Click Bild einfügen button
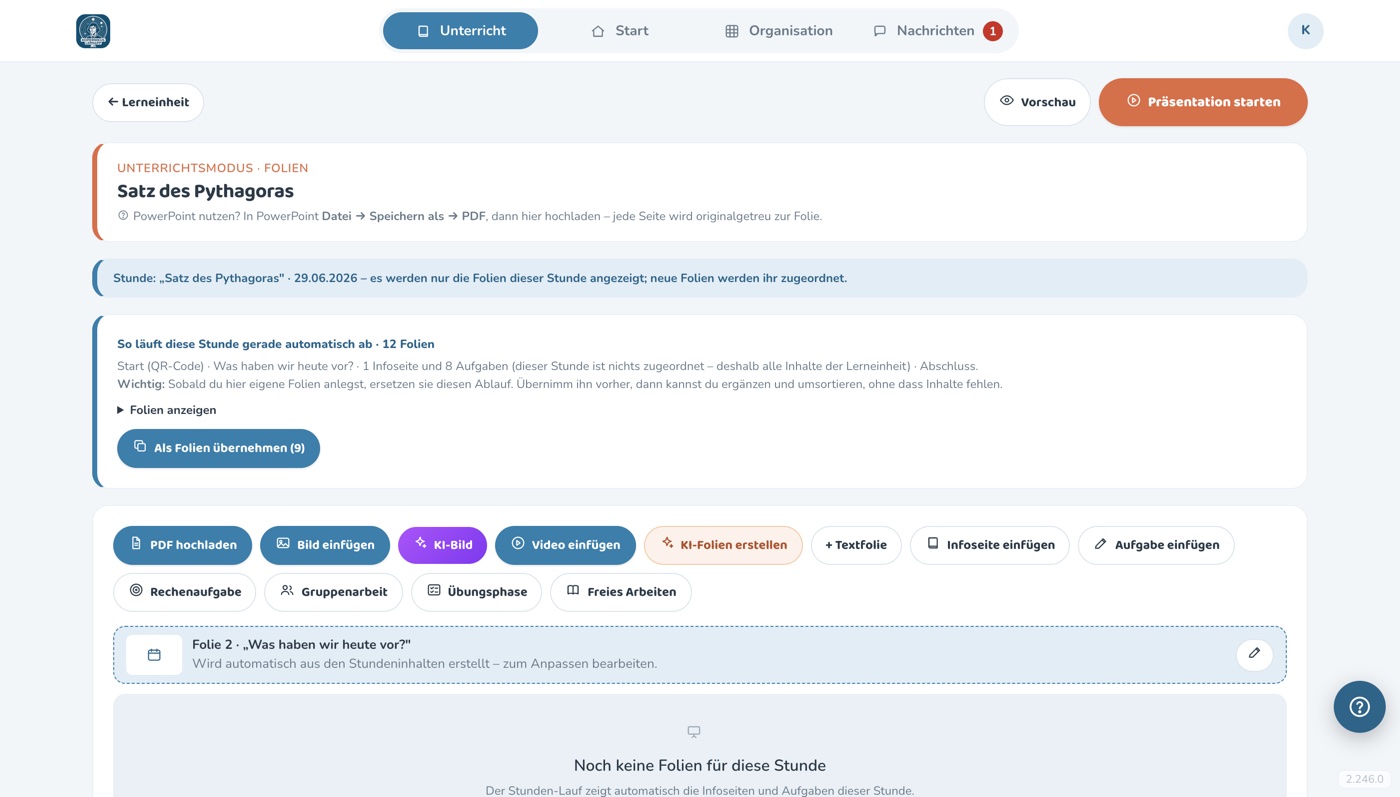Image resolution: width=1400 pixels, height=797 pixels. point(325,545)
